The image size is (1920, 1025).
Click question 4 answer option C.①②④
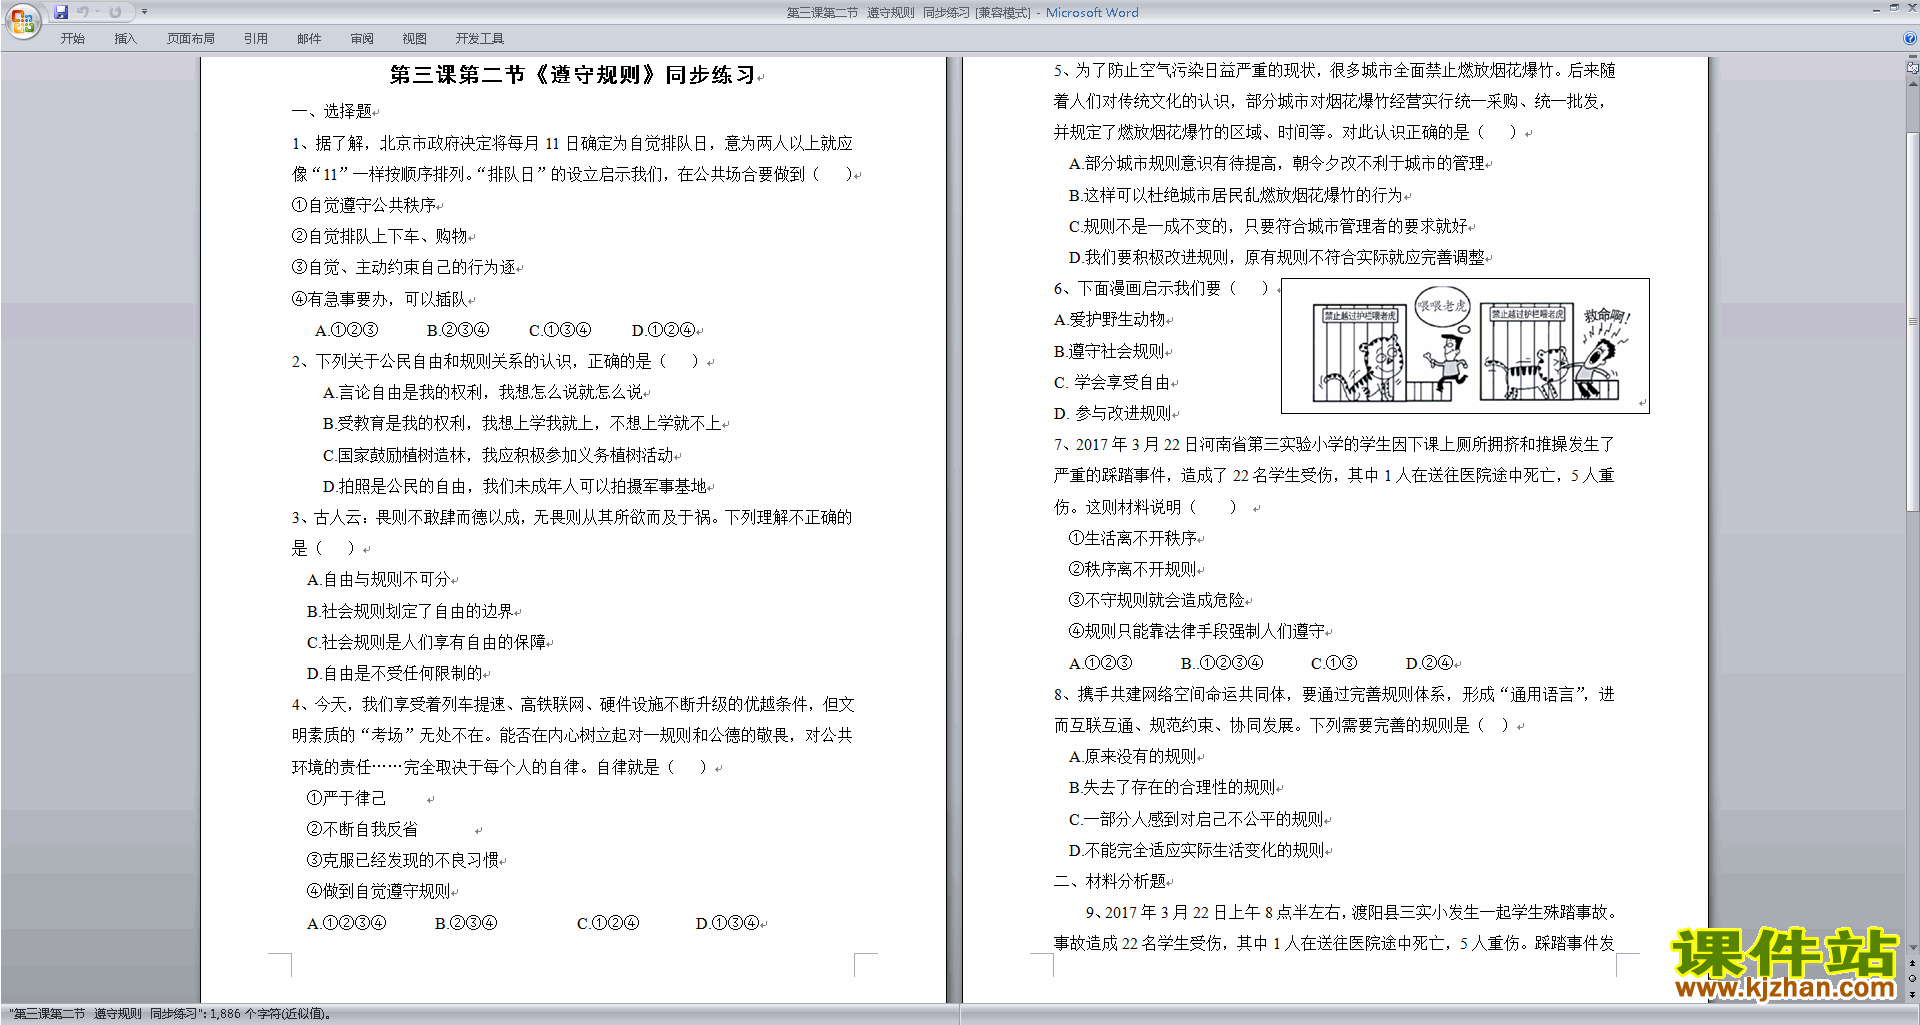(608, 923)
